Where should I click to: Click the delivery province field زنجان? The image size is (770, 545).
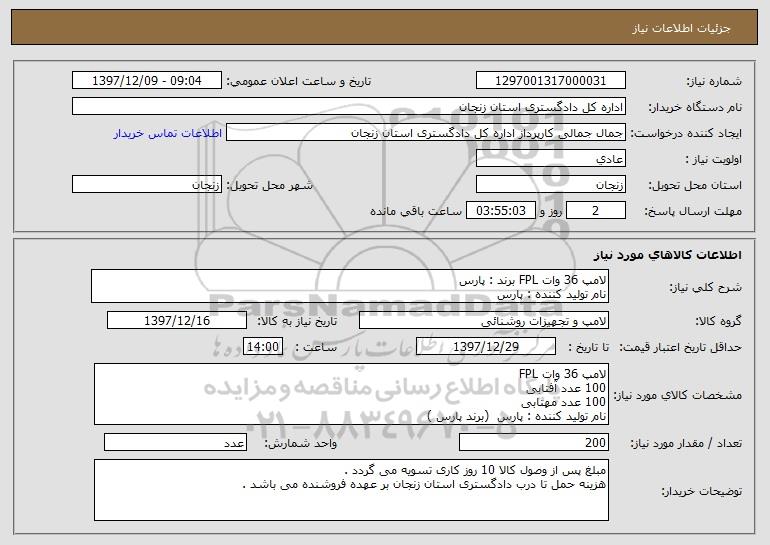coord(550,185)
